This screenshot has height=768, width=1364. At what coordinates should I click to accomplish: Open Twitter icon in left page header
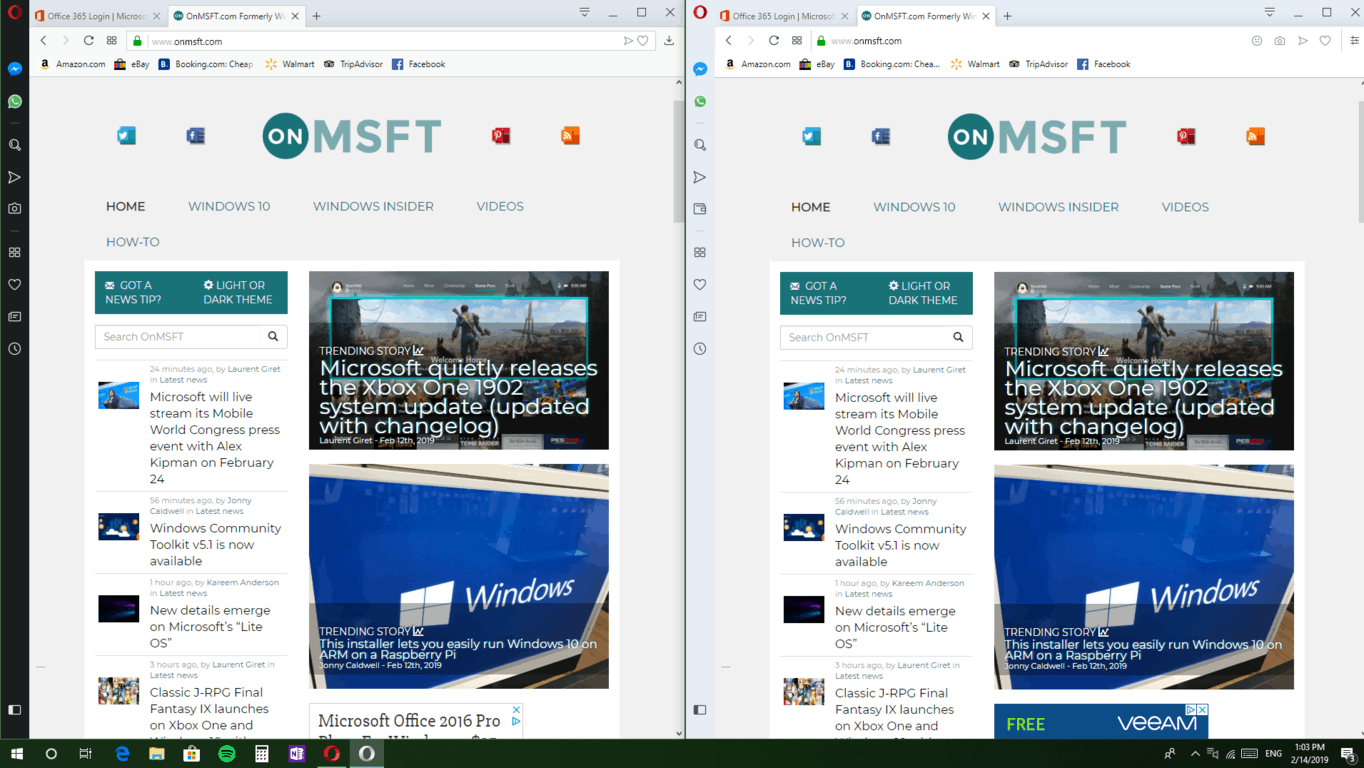[x=126, y=136]
